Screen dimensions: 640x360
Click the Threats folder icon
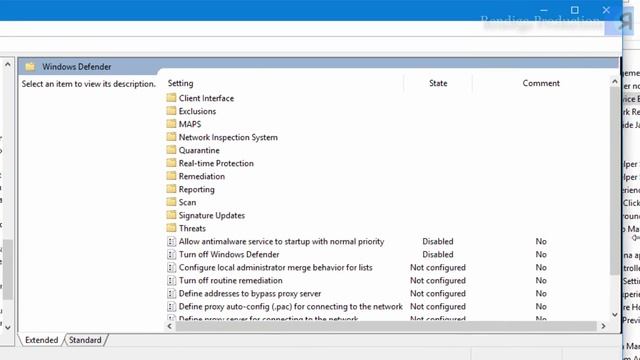pos(171,229)
